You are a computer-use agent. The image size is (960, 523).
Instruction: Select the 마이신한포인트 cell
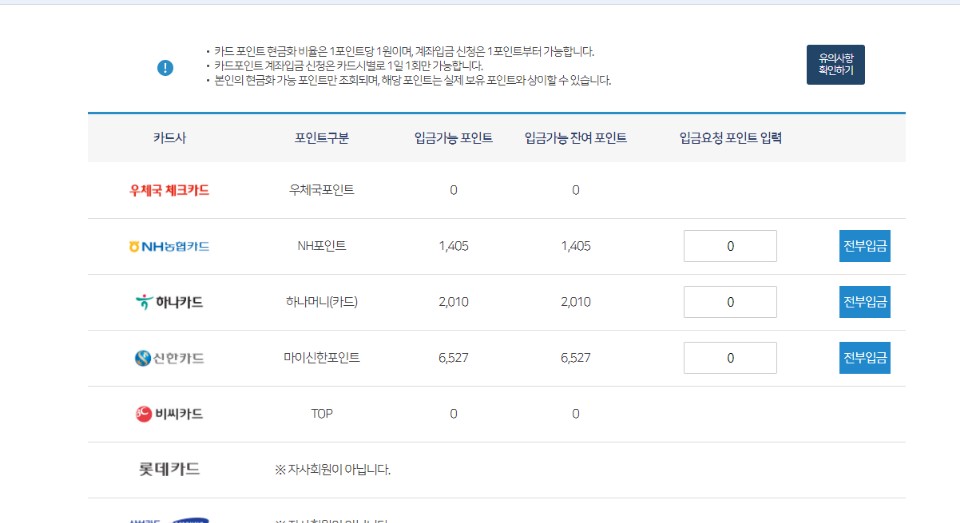click(x=321, y=358)
